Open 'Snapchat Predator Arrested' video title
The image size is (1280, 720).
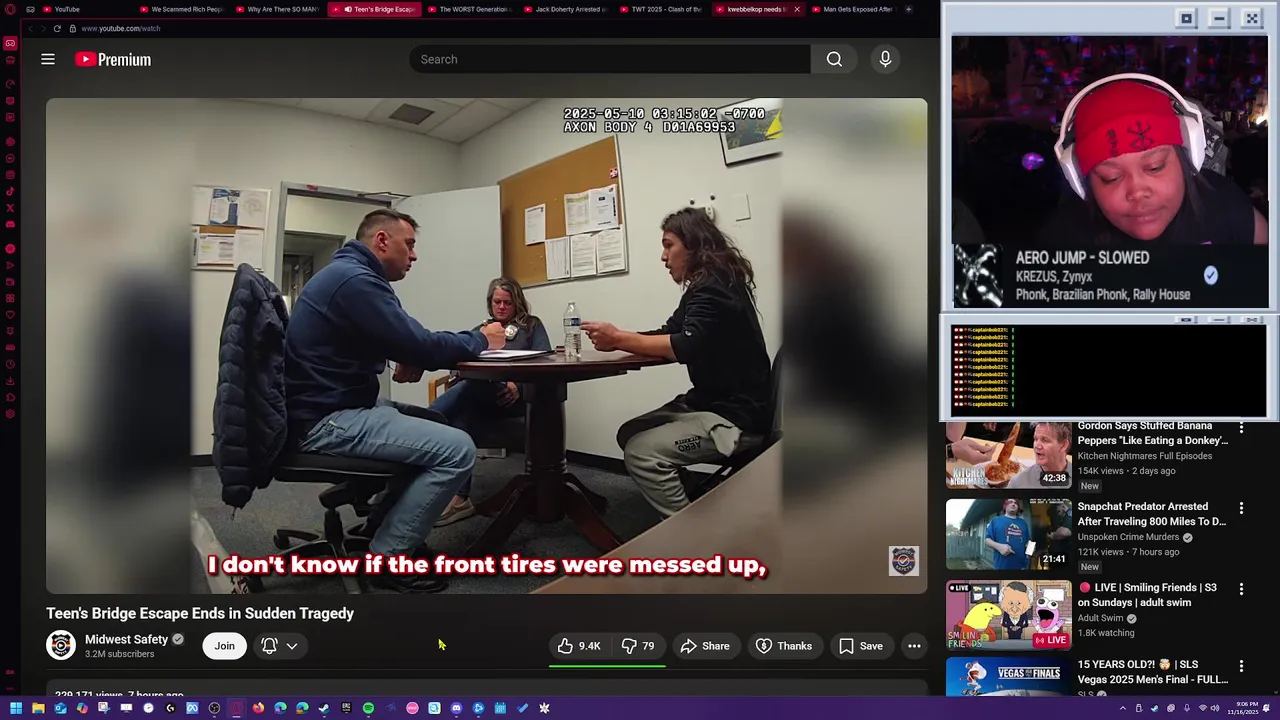pyautogui.click(x=1152, y=514)
